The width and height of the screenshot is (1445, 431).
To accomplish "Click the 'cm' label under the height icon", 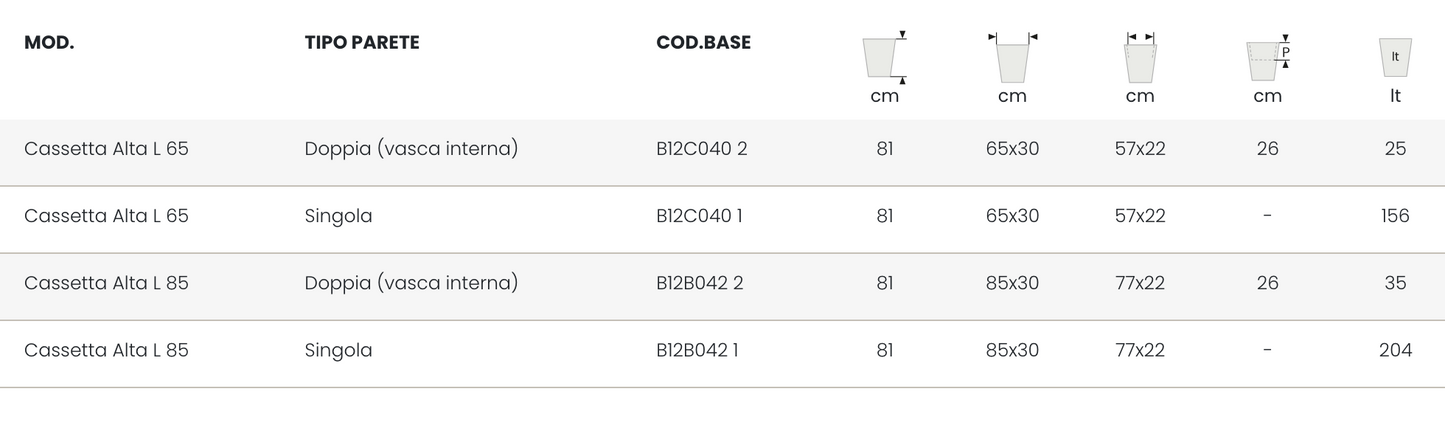I will [885, 96].
